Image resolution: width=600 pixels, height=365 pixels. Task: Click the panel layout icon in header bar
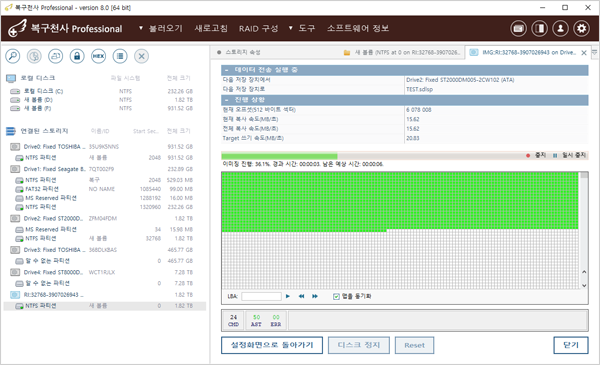(x=540, y=28)
